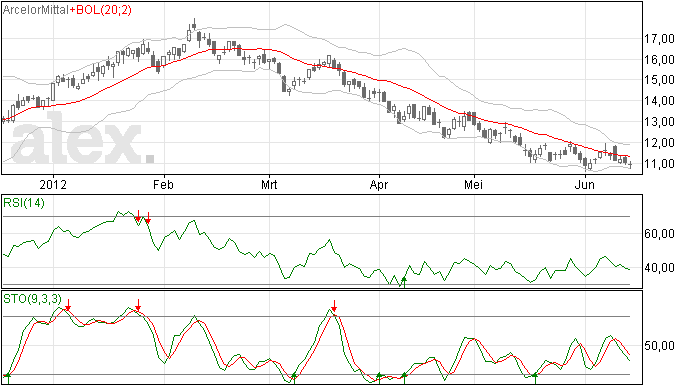Click the Feb date axis label
The height and width of the screenshot is (387, 690).
163,184
